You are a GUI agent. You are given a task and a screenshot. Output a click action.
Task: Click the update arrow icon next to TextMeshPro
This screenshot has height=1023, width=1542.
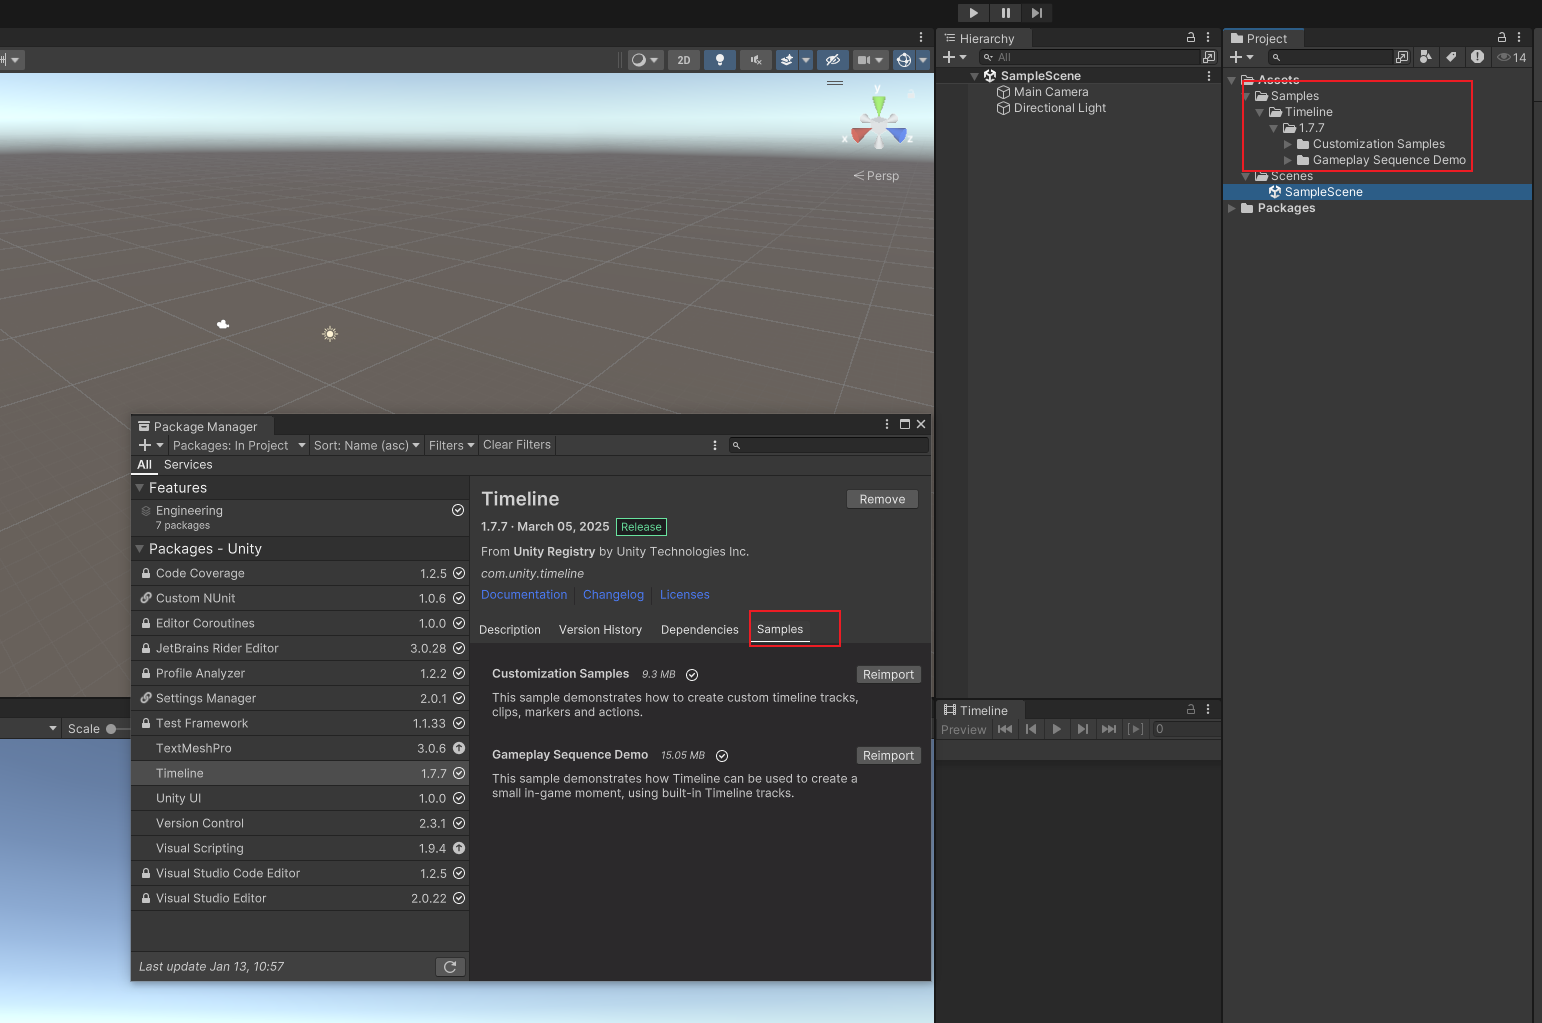pyautogui.click(x=459, y=748)
